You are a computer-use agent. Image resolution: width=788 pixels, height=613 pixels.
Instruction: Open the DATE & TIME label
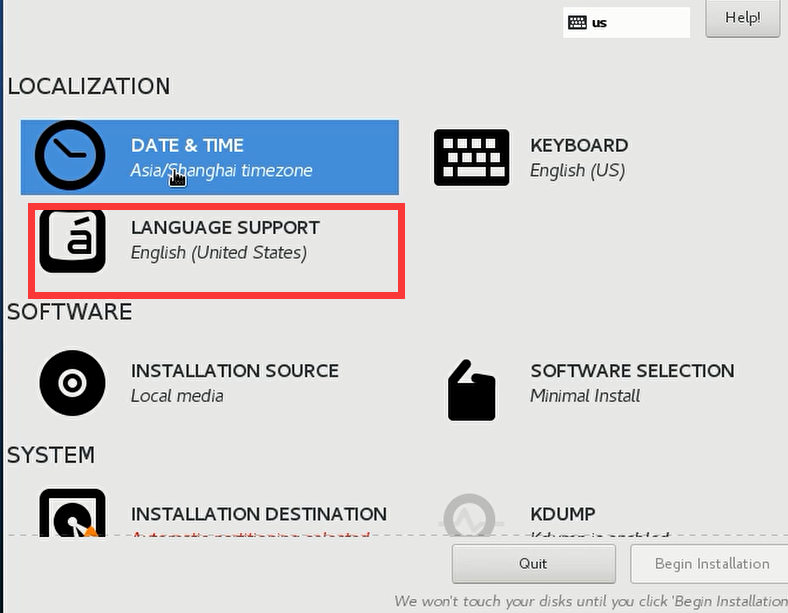coord(187,145)
